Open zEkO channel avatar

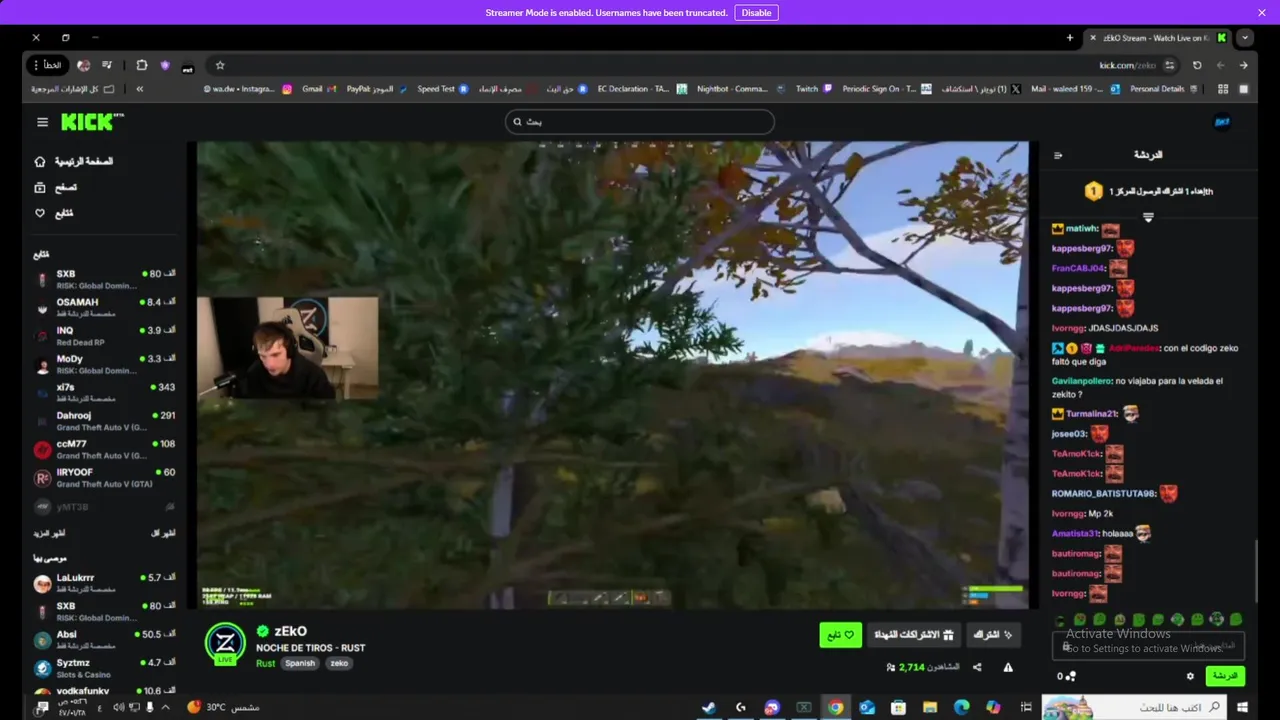[225, 642]
